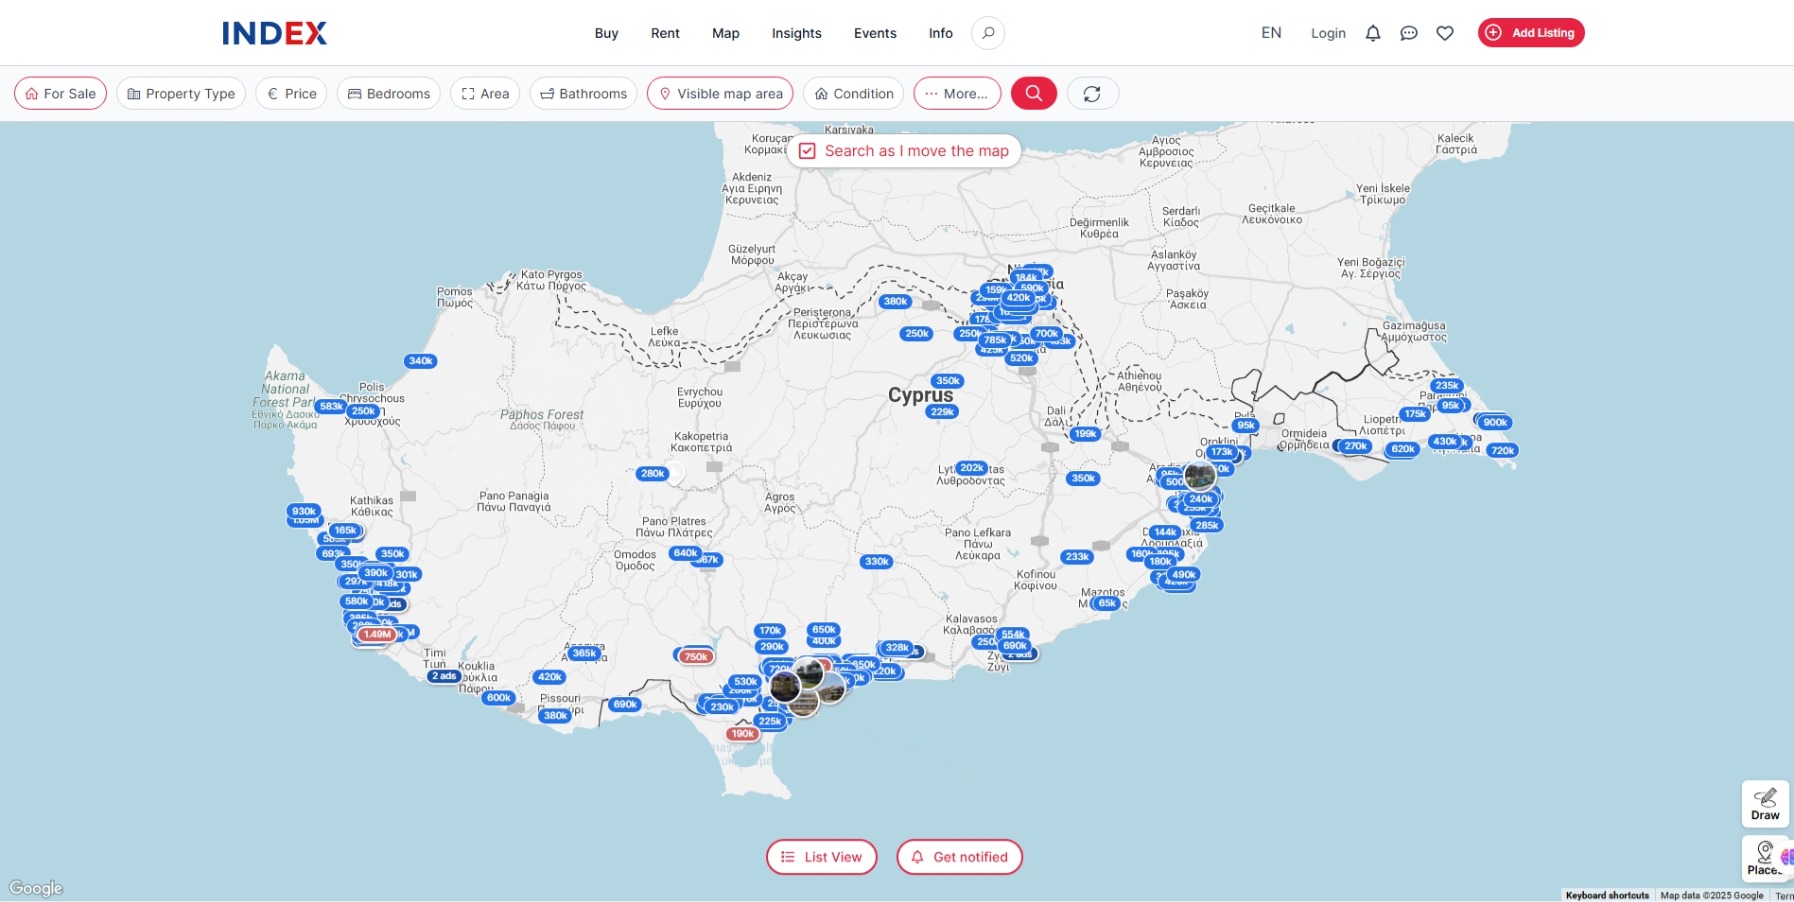This screenshot has height=902, width=1794.
Task: Open notifications bell icon
Action: coord(1373,33)
